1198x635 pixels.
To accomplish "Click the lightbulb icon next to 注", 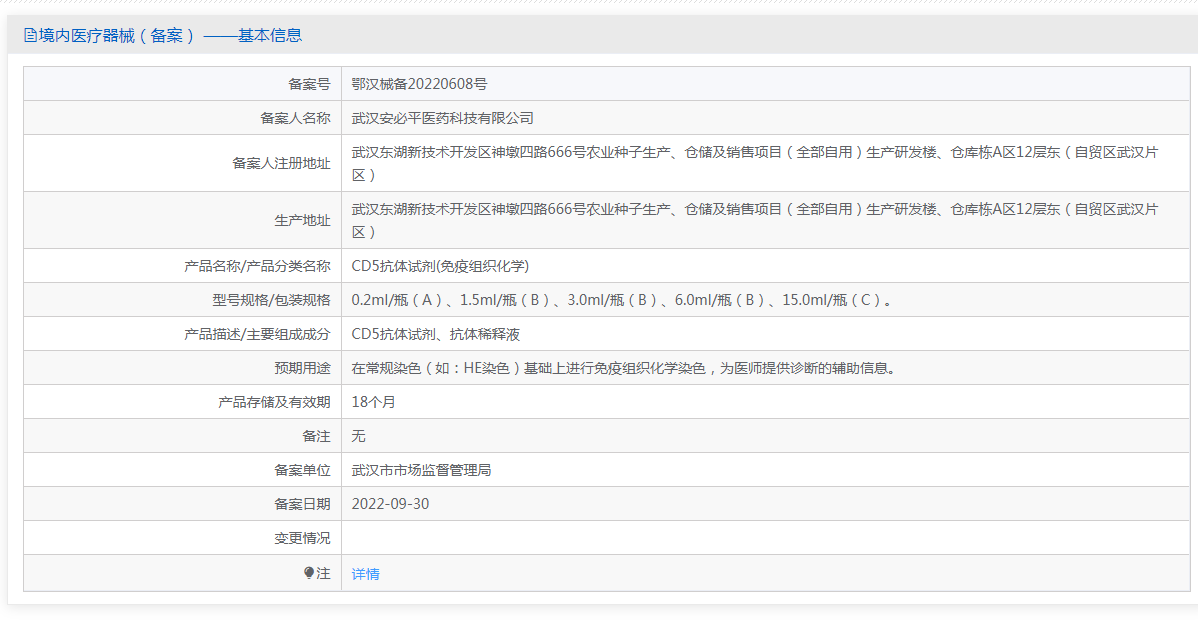I will (x=309, y=573).
